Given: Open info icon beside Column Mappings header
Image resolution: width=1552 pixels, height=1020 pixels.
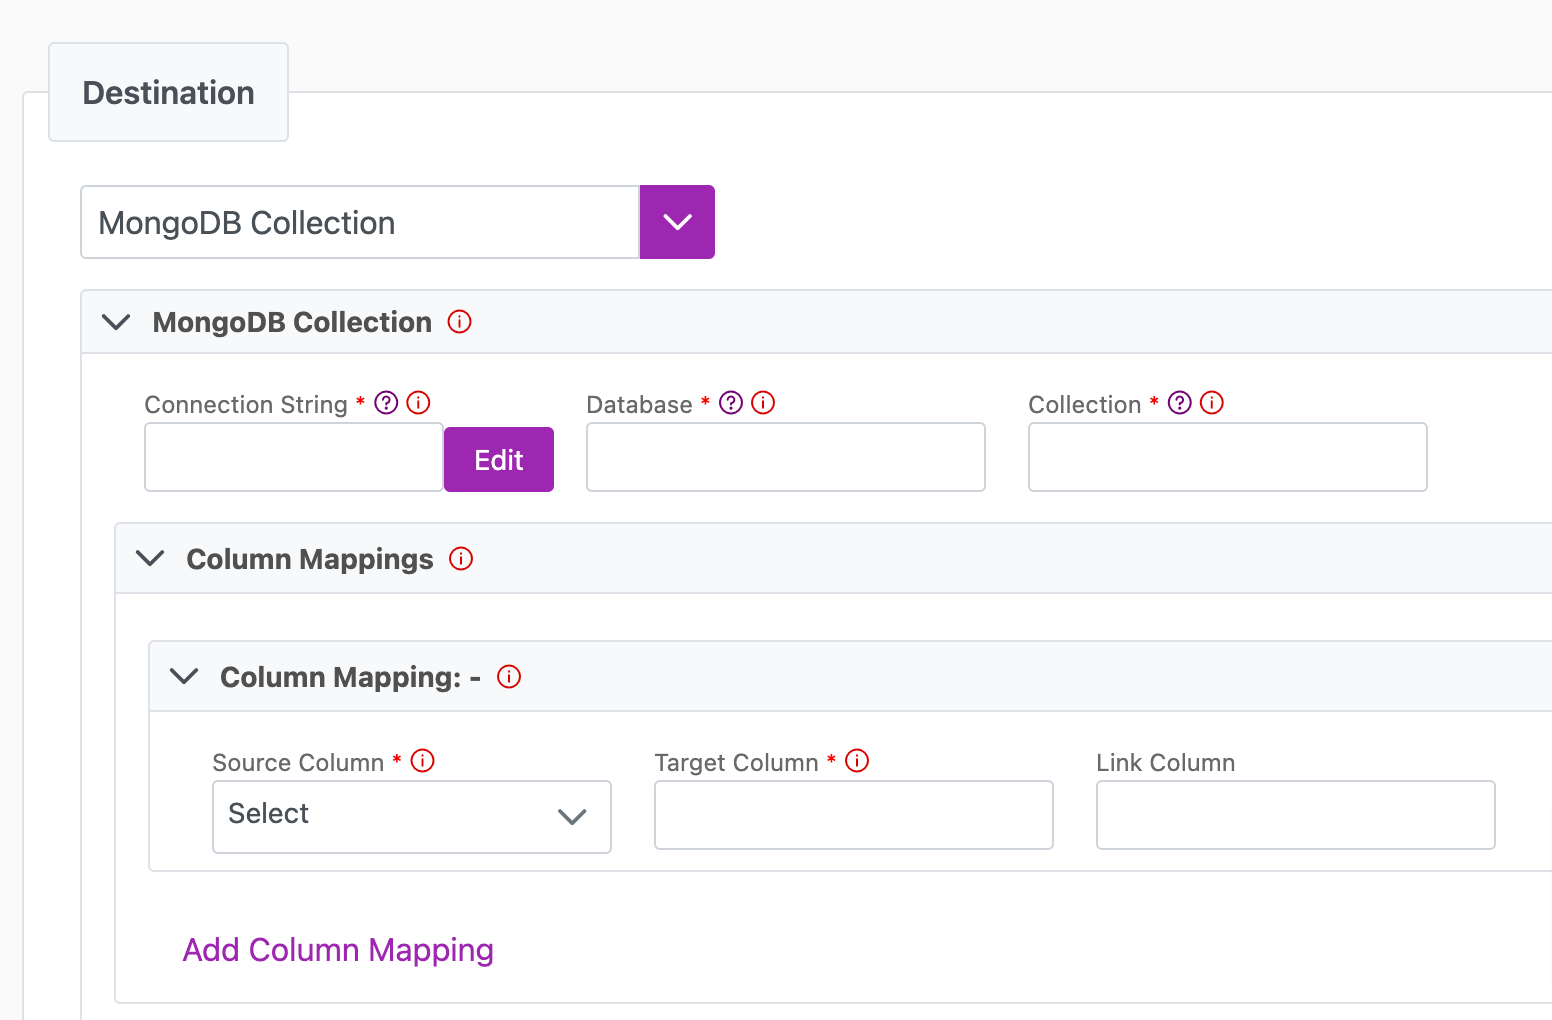Looking at the screenshot, I should pos(461,558).
